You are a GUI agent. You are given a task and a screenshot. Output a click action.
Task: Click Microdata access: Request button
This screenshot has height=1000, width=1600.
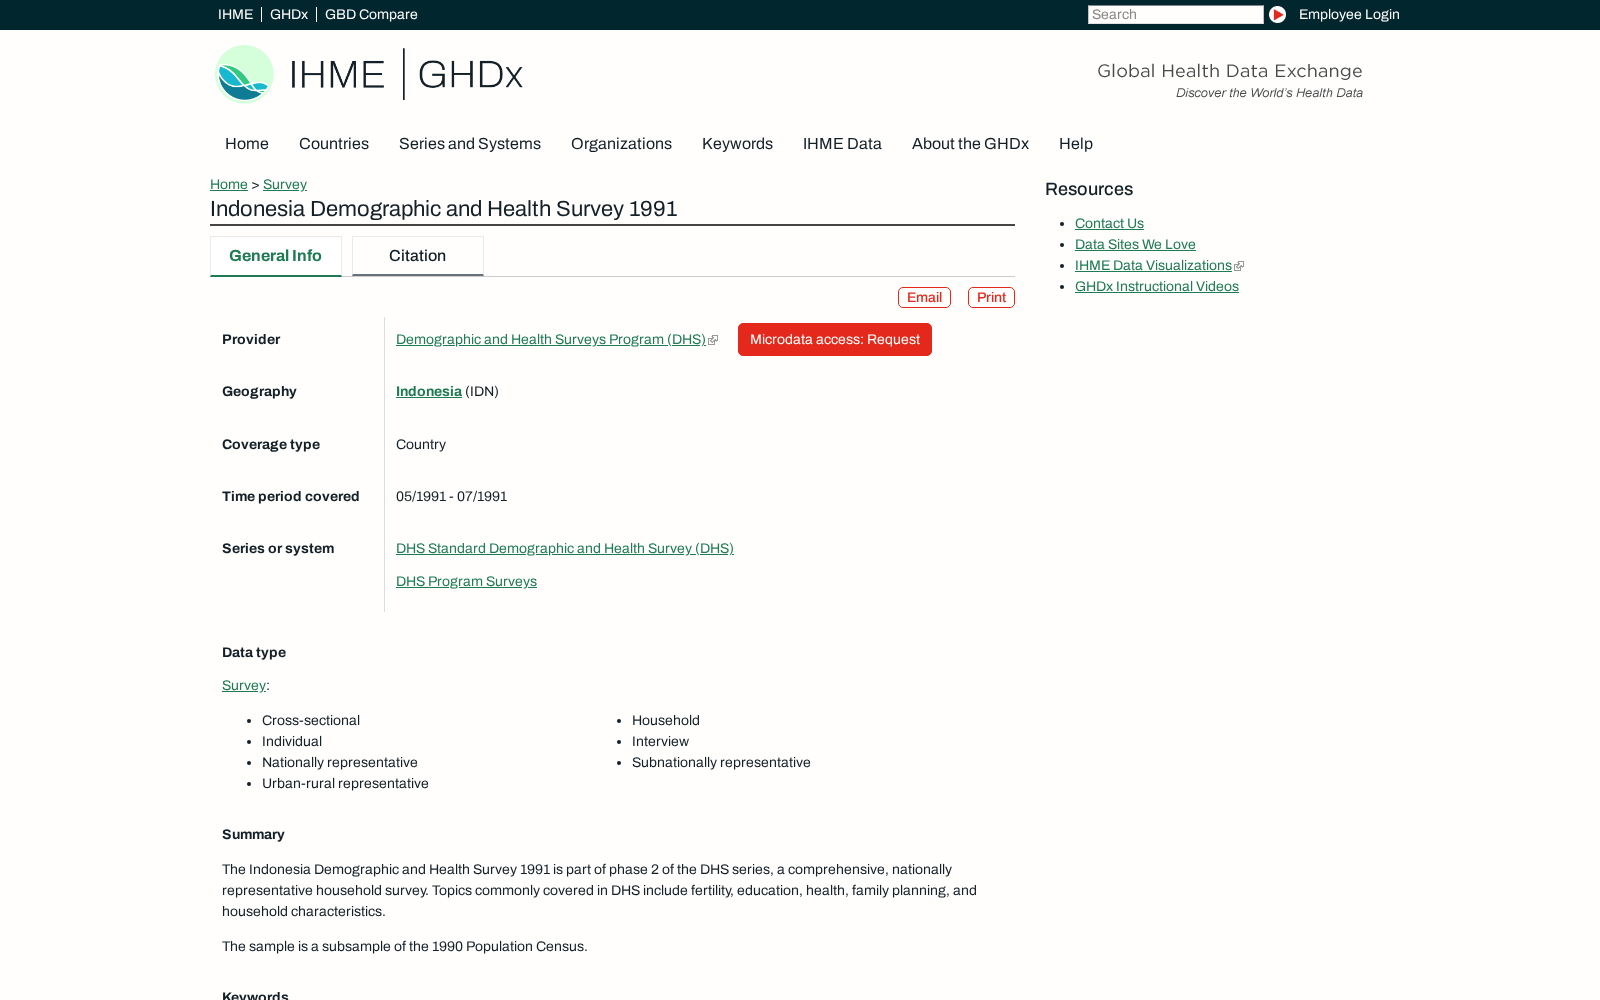click(835, 339)
